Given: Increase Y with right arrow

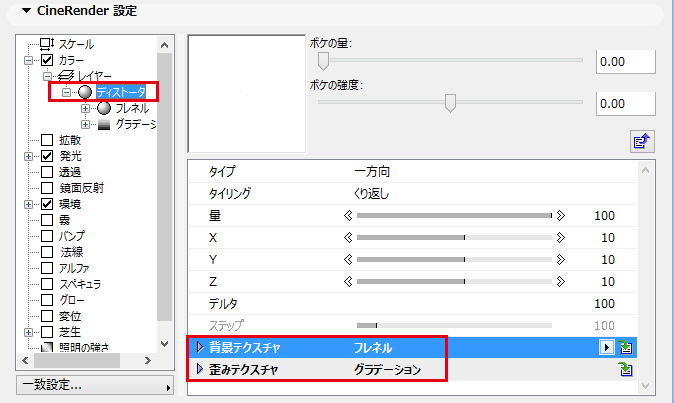Looking at the screenshot, I should pyautogui.click(x=561, y=260).
